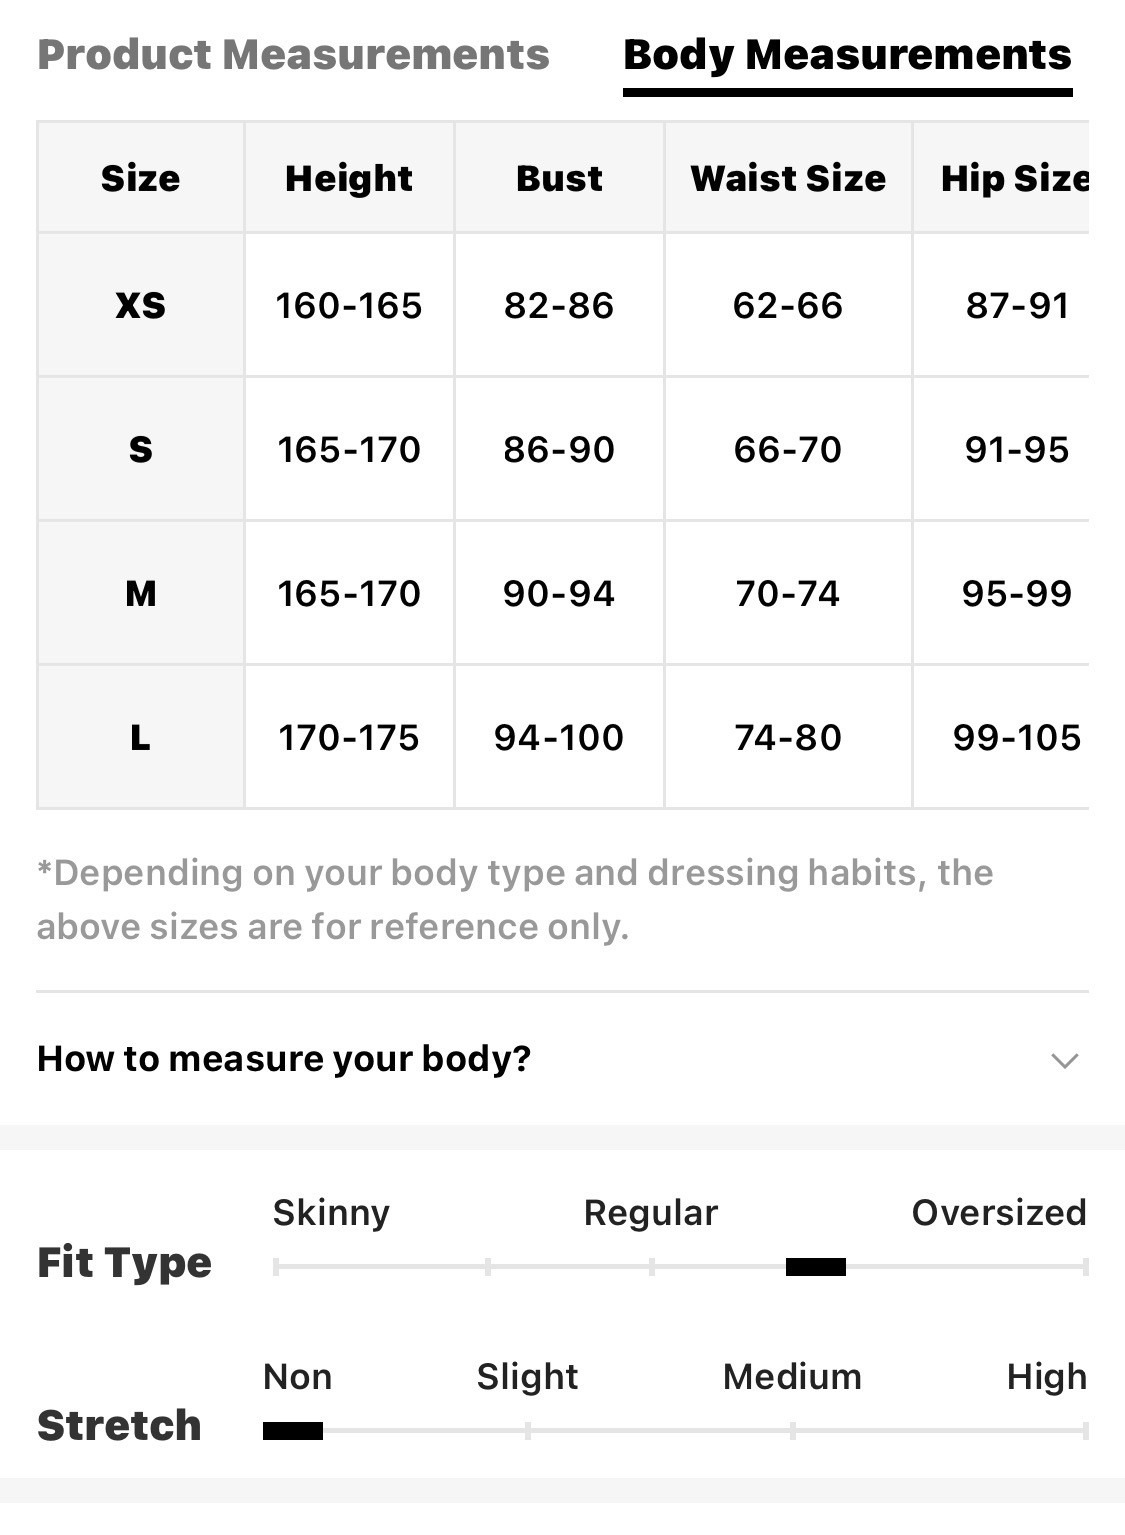The height and width of the screenshot is (1535, 1125).
Task: Click the Oversized fit label
Action: click(998, 1213)
